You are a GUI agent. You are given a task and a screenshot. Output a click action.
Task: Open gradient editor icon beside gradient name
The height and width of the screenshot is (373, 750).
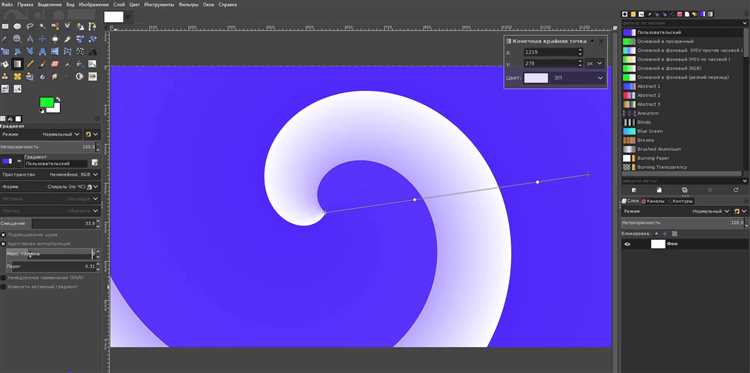click(x=94, y=163)
